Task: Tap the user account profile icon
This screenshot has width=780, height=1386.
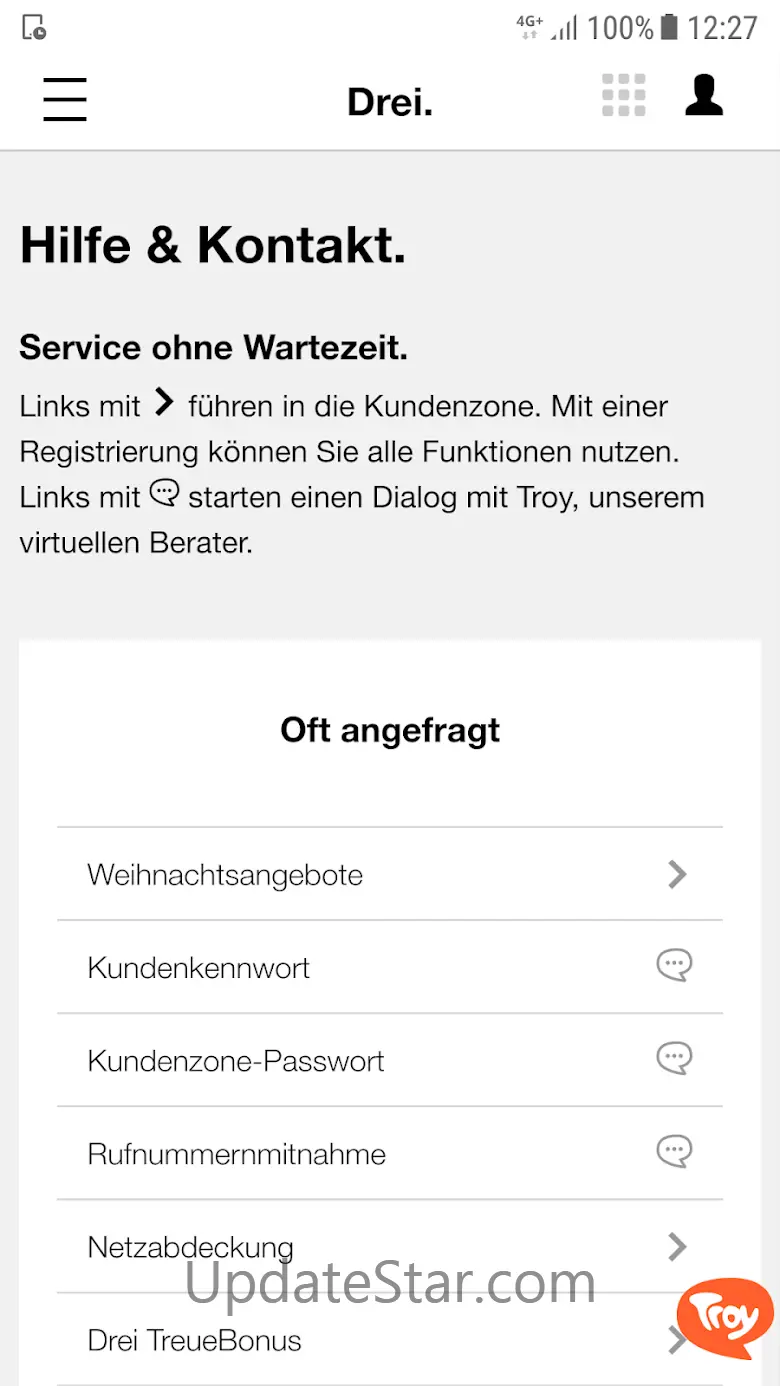Action: coord(704,96)
